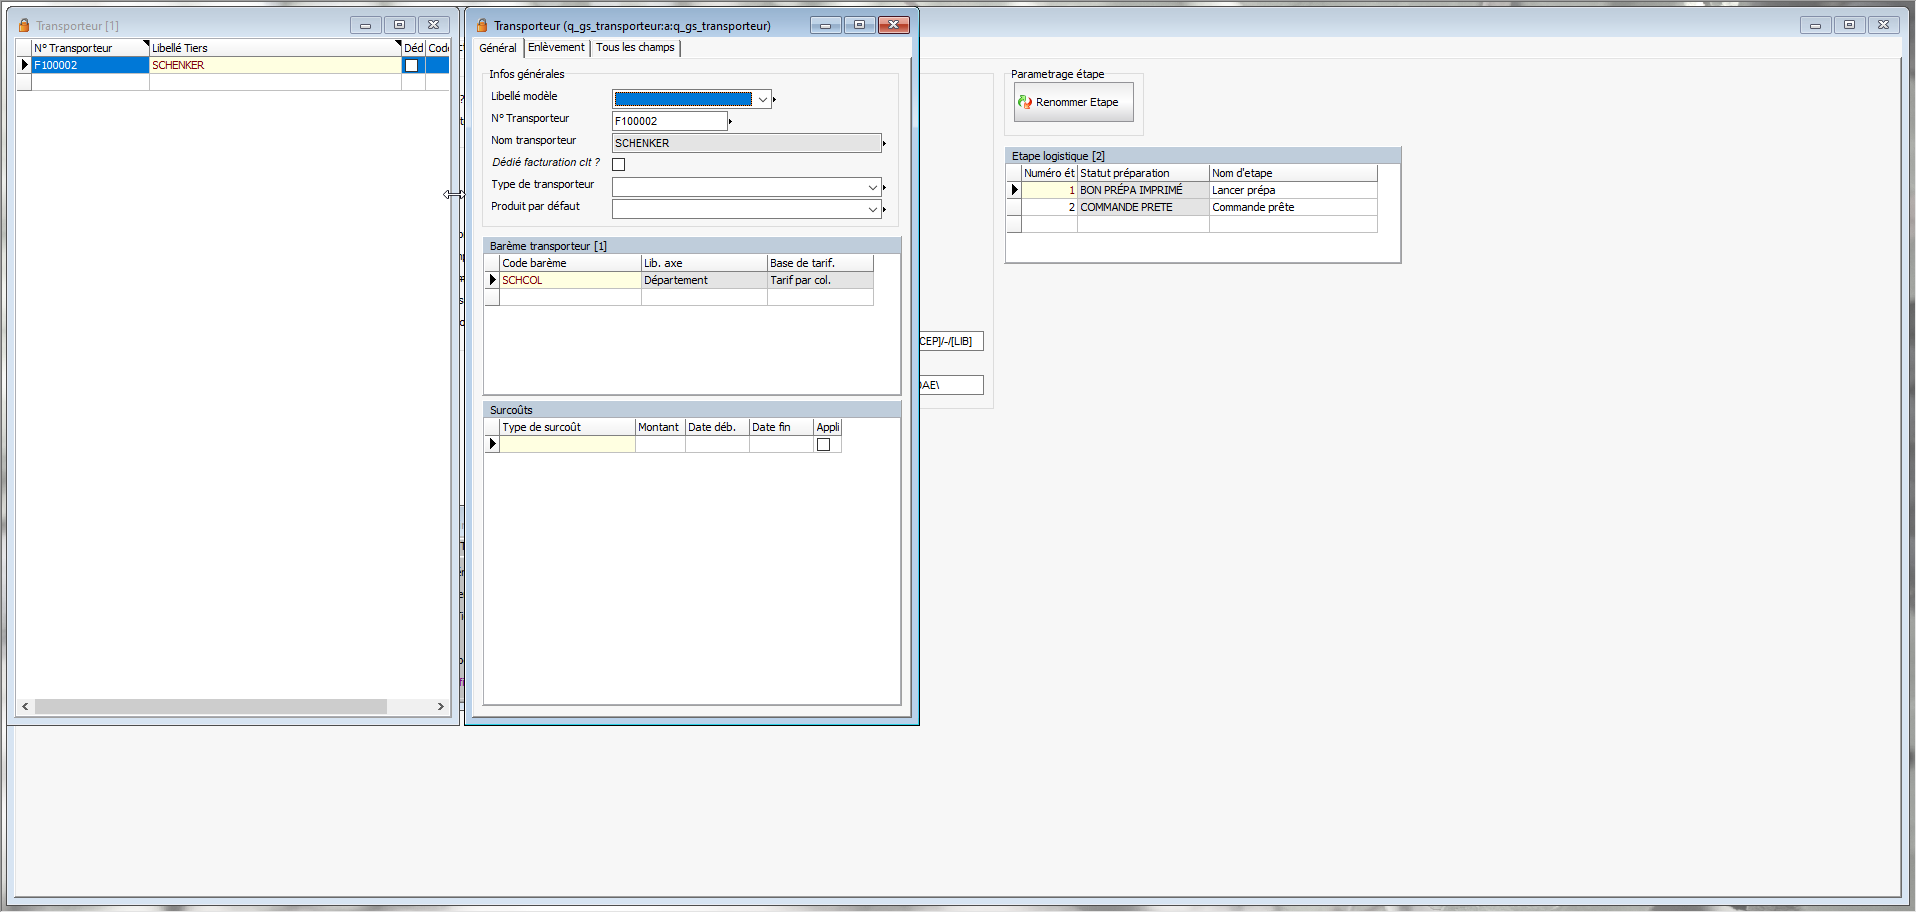Click the lock icon in the Transporteur [1] title bar
Viewport: 1917px width, 913px height.
pyautogui.click(x=24, y=25)
